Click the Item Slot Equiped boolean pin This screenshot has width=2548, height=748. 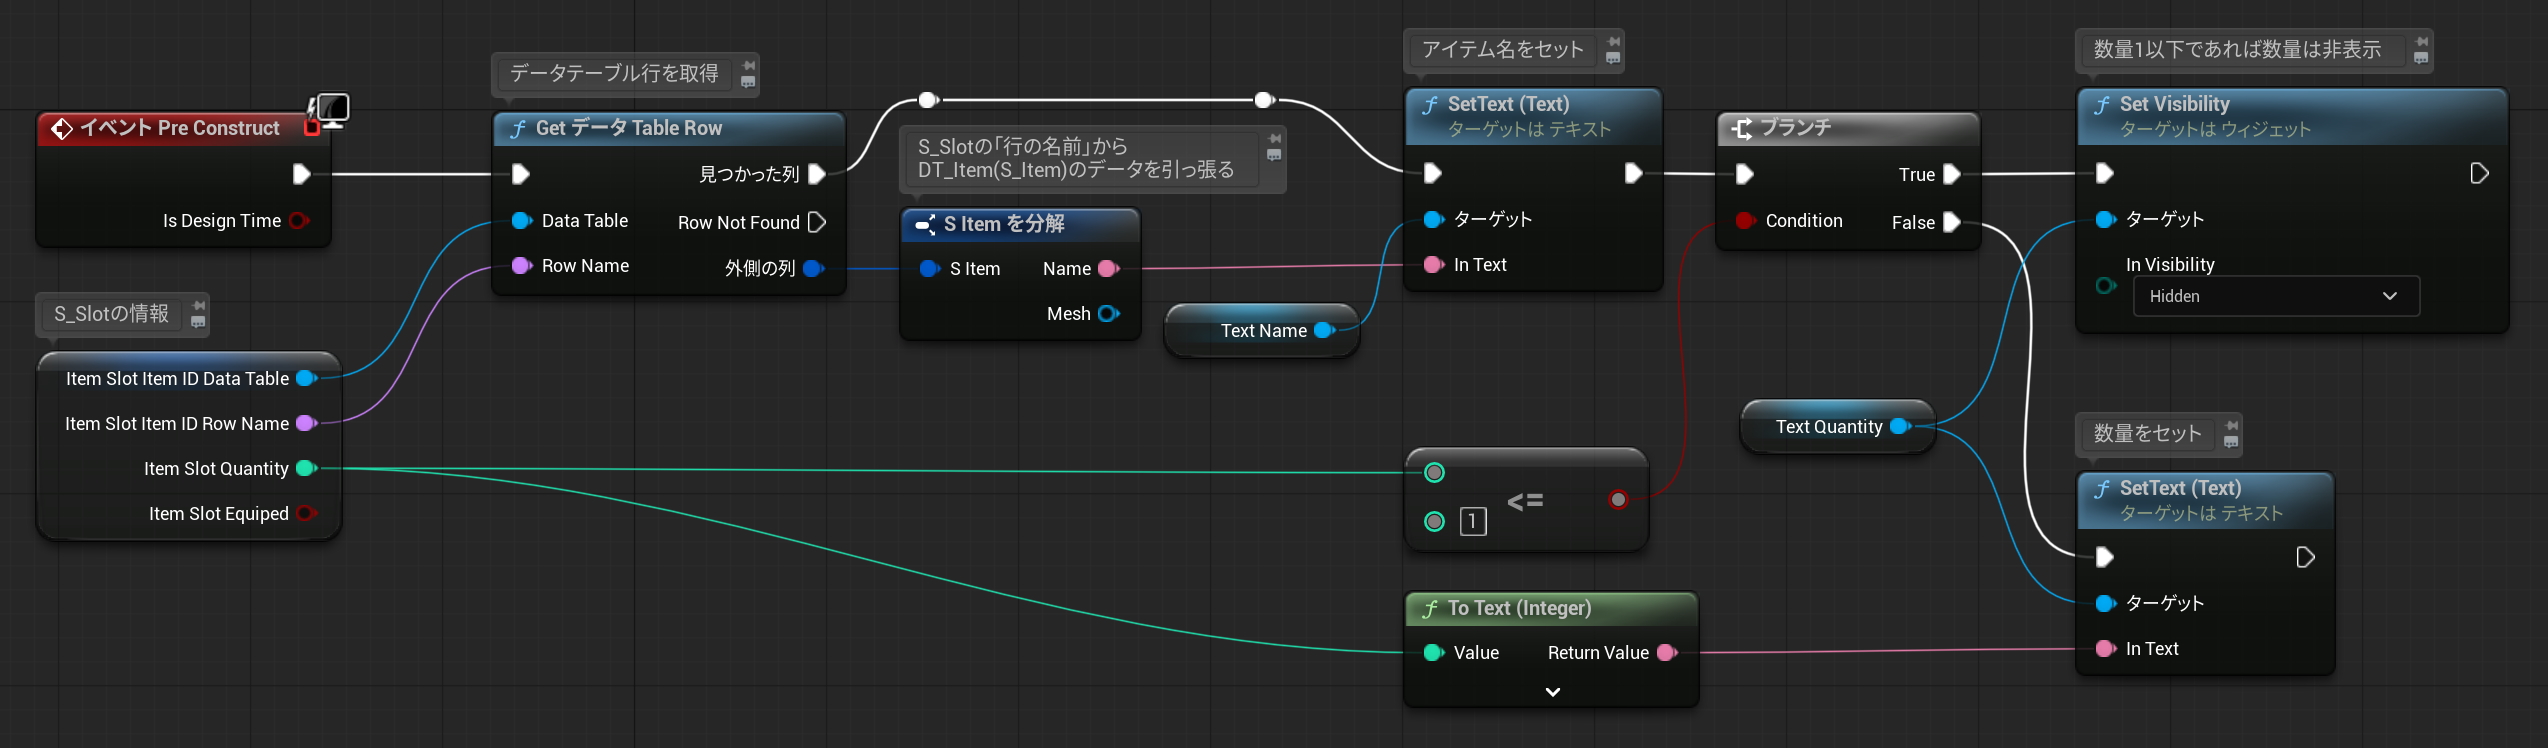click(306, 514)
